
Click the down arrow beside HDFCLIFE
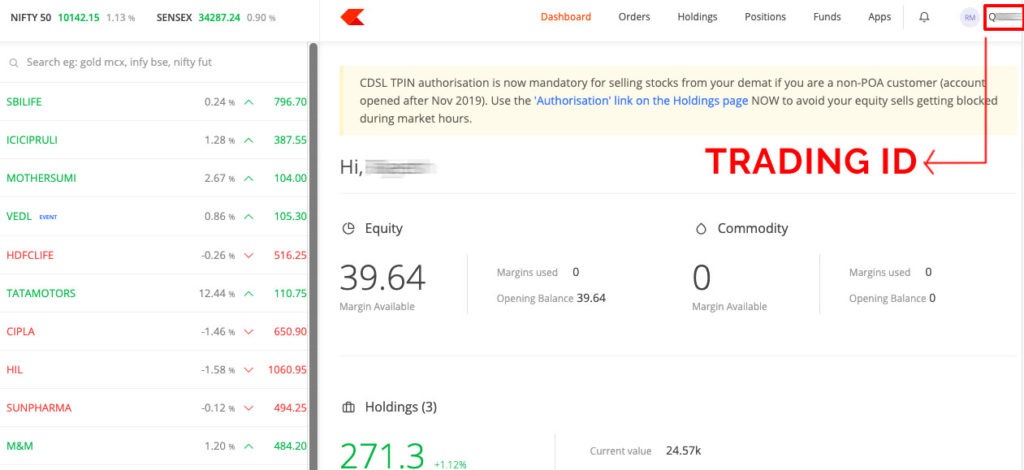click(248, 255)
